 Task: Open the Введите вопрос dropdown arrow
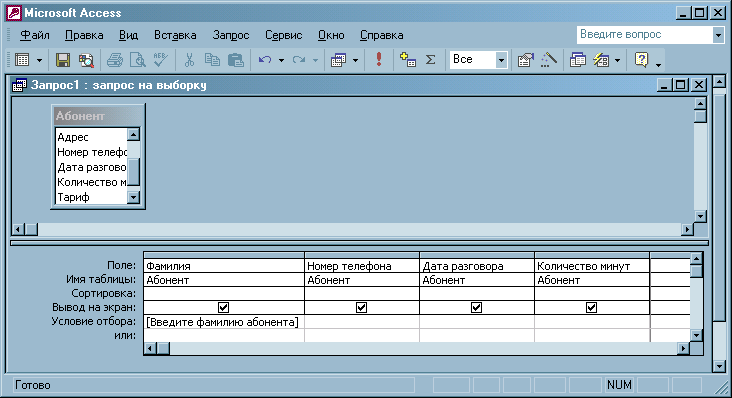[x=718, y=35]
